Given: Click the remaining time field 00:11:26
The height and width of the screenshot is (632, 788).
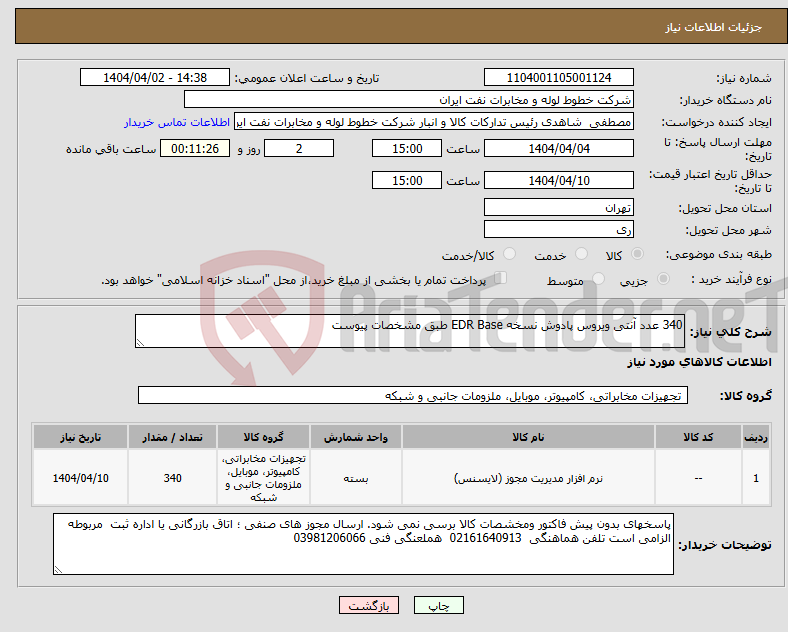Looking at the screenshot, I should (x=195, y=148).
